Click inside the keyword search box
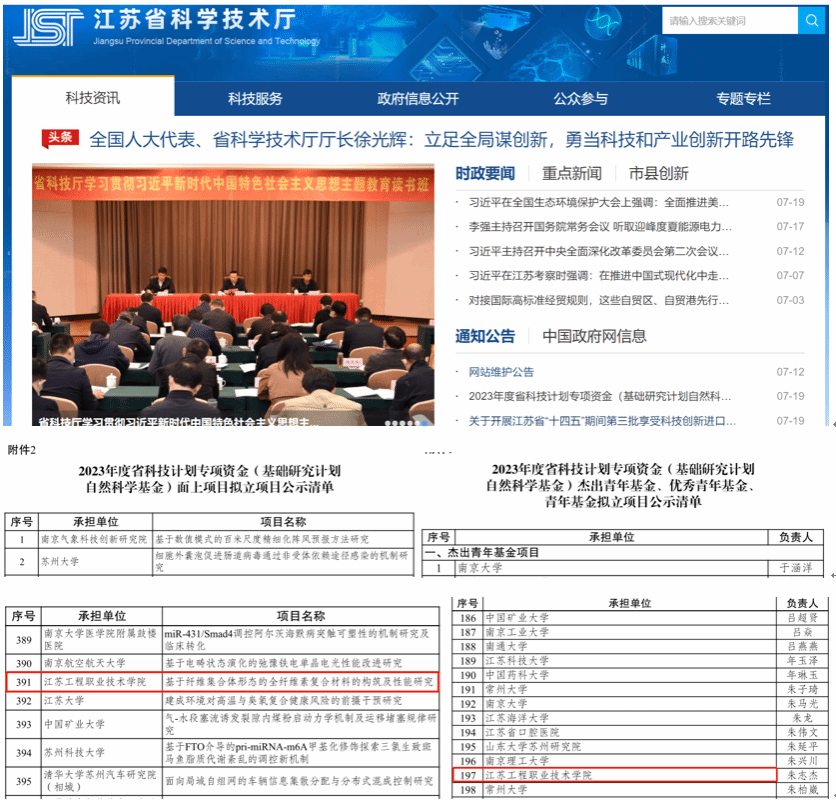Viewport: 836px width, 800px height. click(x=729, y=20)
